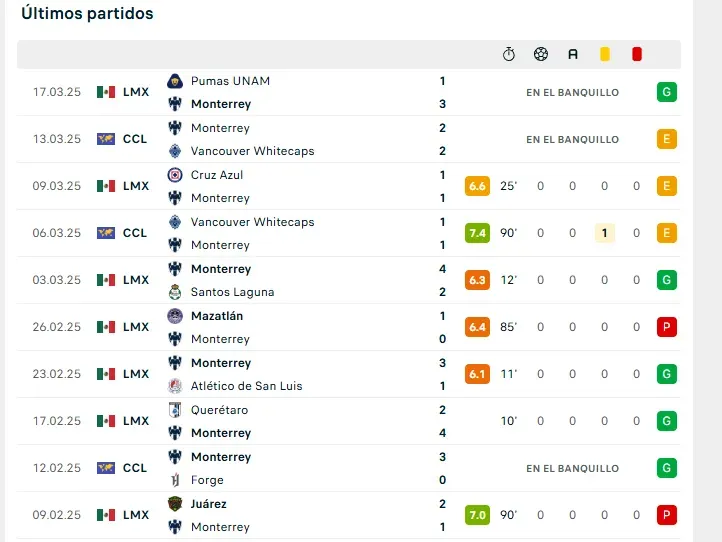Click the Pumas UNAM team crest
The height and width of the screenshot is (542, 722).
(x=175, y=81)
